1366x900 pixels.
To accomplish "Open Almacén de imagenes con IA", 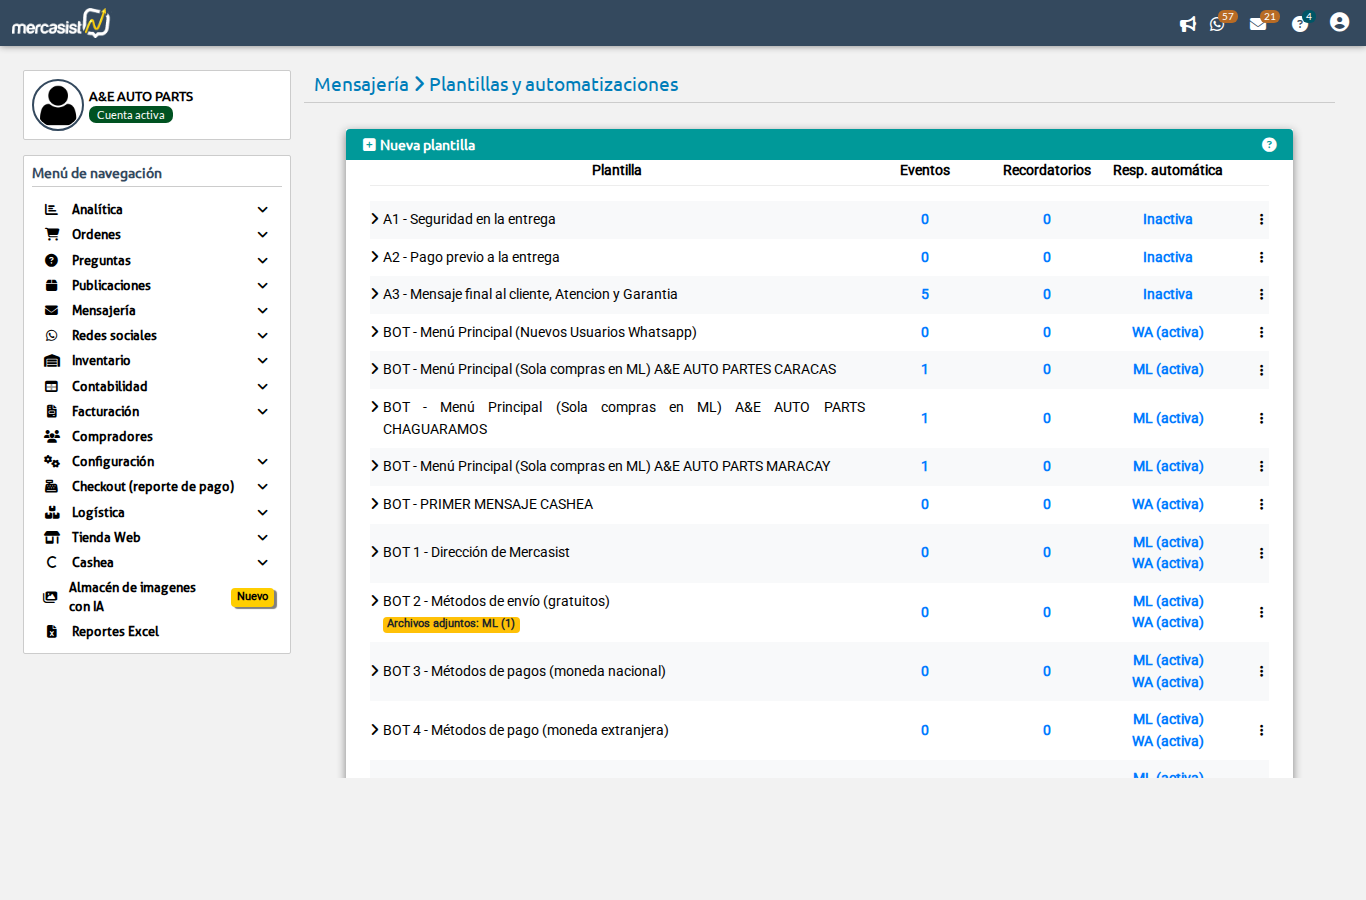I will click(132, 597).
